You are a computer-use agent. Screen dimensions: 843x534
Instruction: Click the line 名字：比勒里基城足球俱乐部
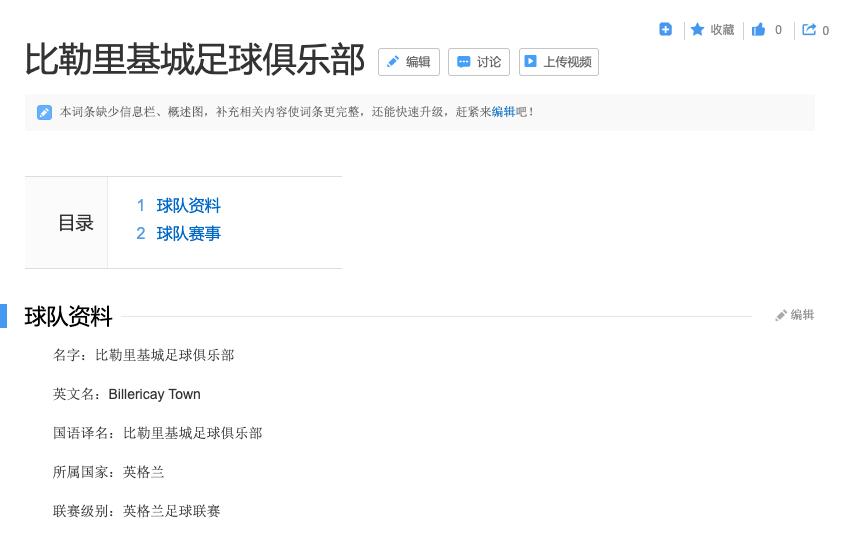point(144,355)
